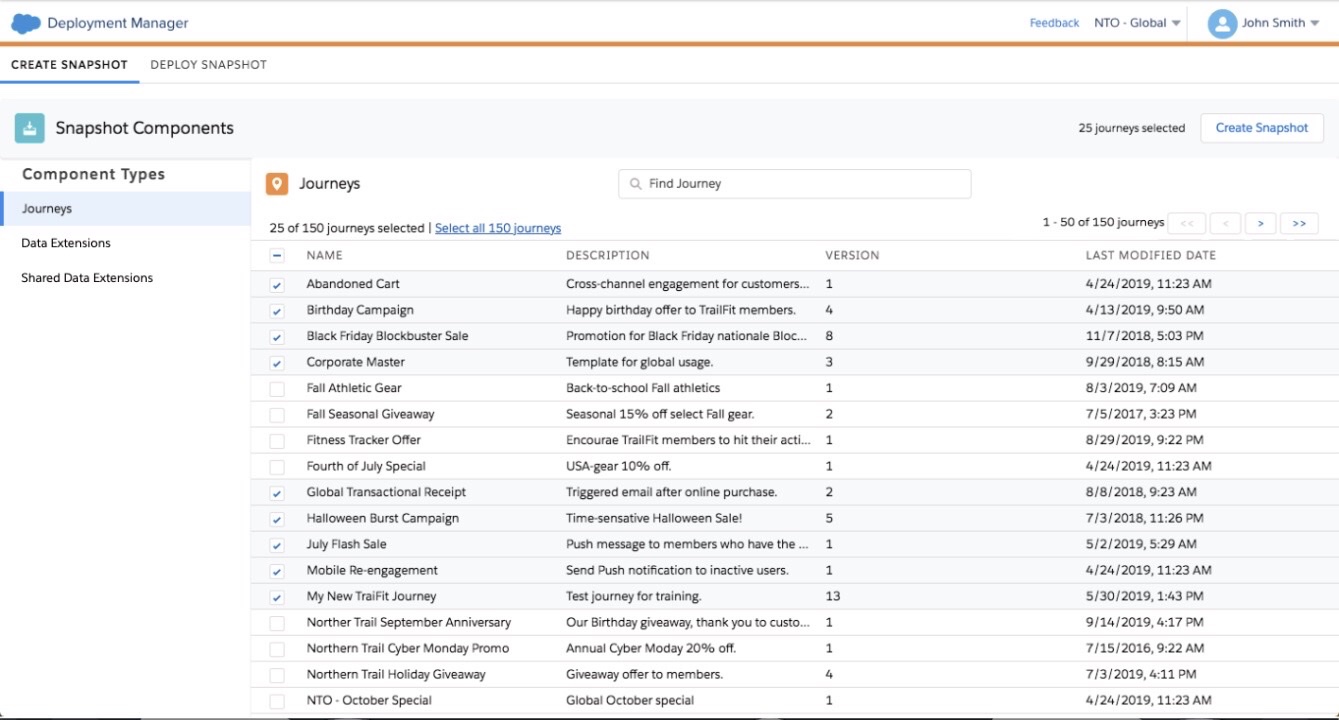1339x720 pixels.
Task: Click the Salesforce cloud logo
Action: (25, 23)
